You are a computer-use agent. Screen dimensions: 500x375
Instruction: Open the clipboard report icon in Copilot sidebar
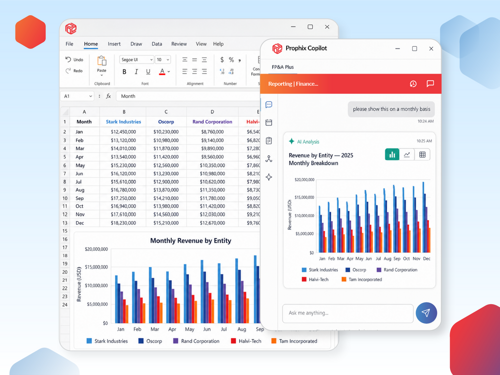269,141
